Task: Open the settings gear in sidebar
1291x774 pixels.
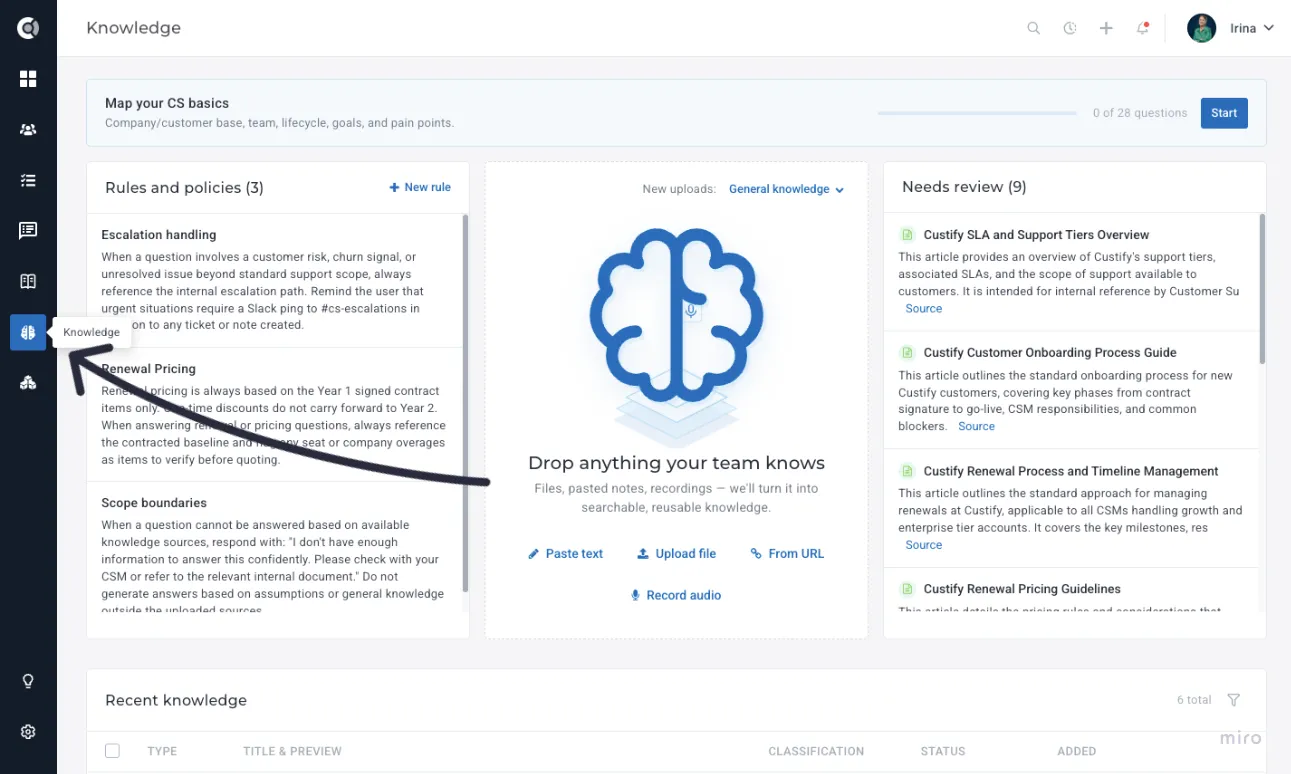Action: point(28,732)
